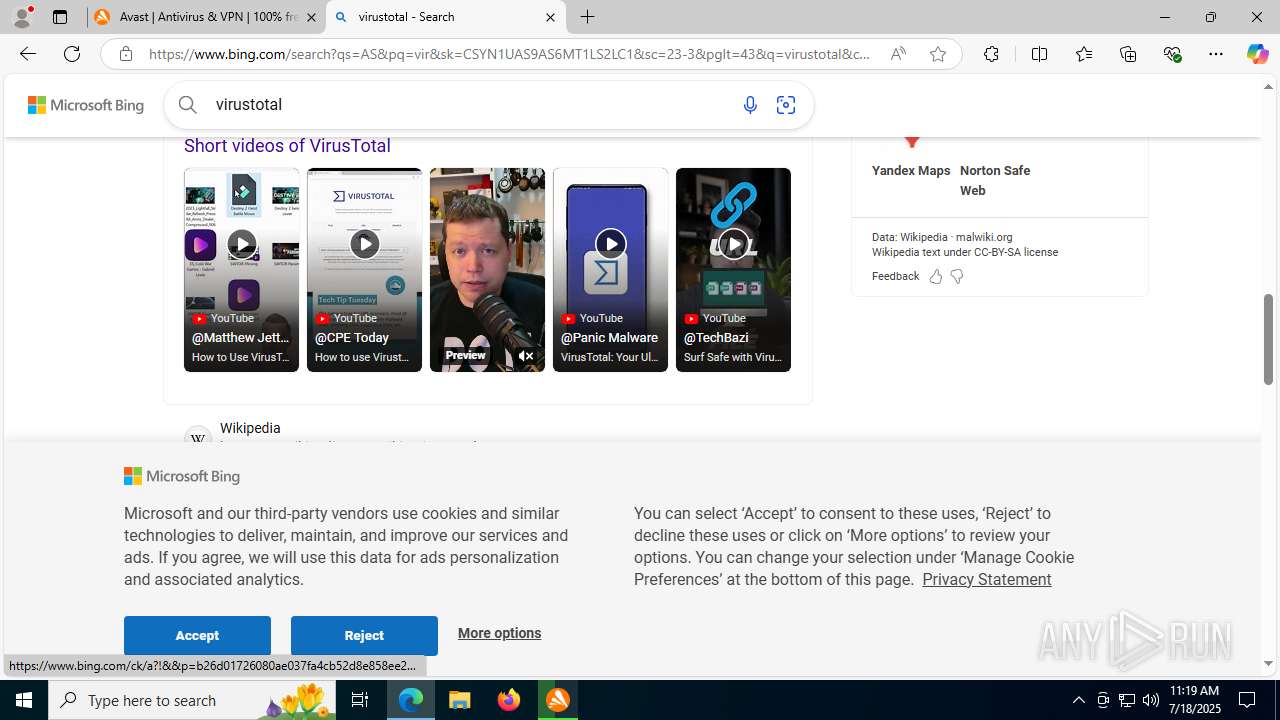Screen dimensions: 1280x720
Task: Open Copilot sidebar icon
Action: point(1257,54)
